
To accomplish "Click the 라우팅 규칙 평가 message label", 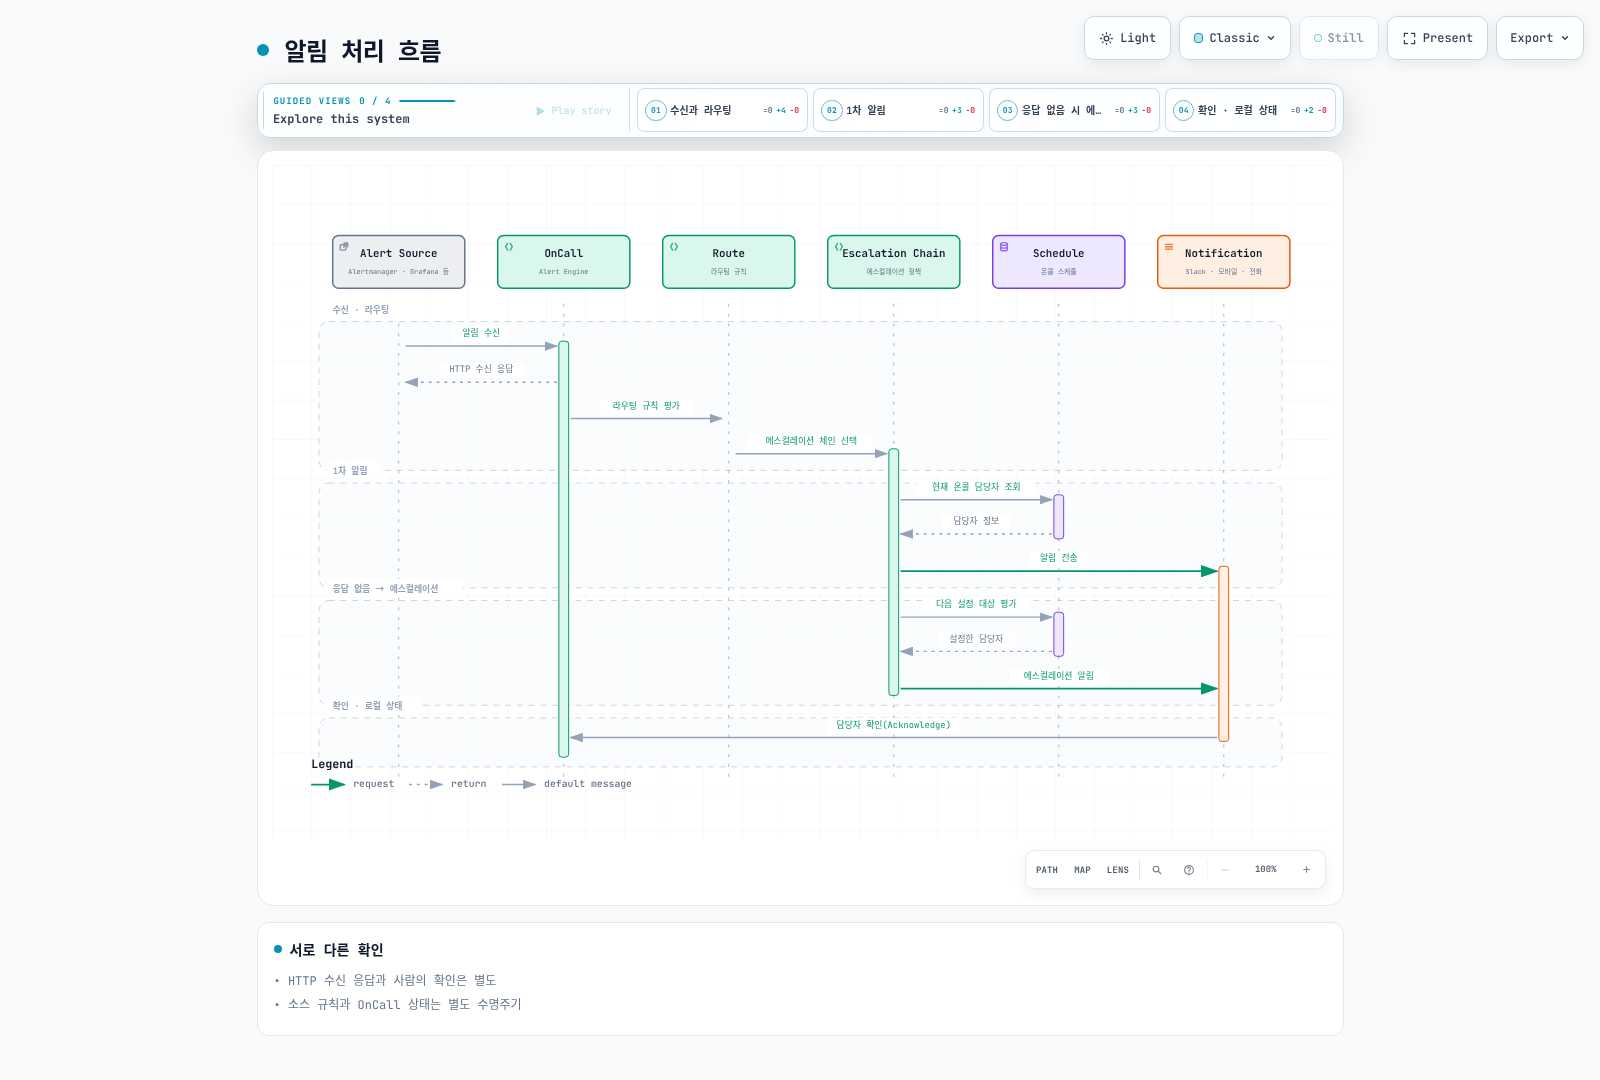I will 646,406.
